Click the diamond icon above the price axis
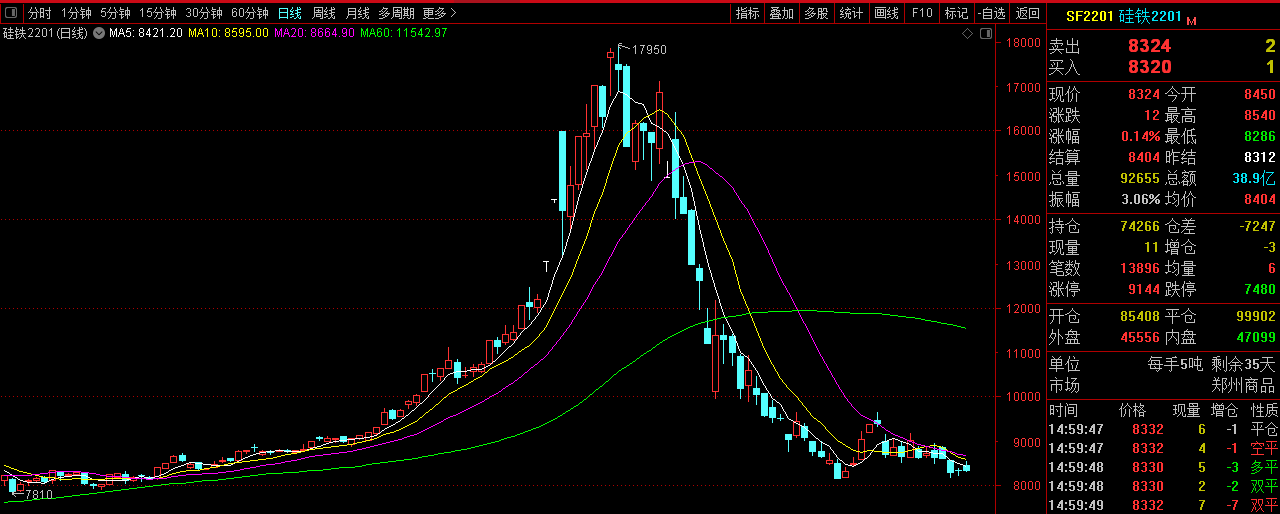Screen dimensions: 1280x514 click(967, 33)
